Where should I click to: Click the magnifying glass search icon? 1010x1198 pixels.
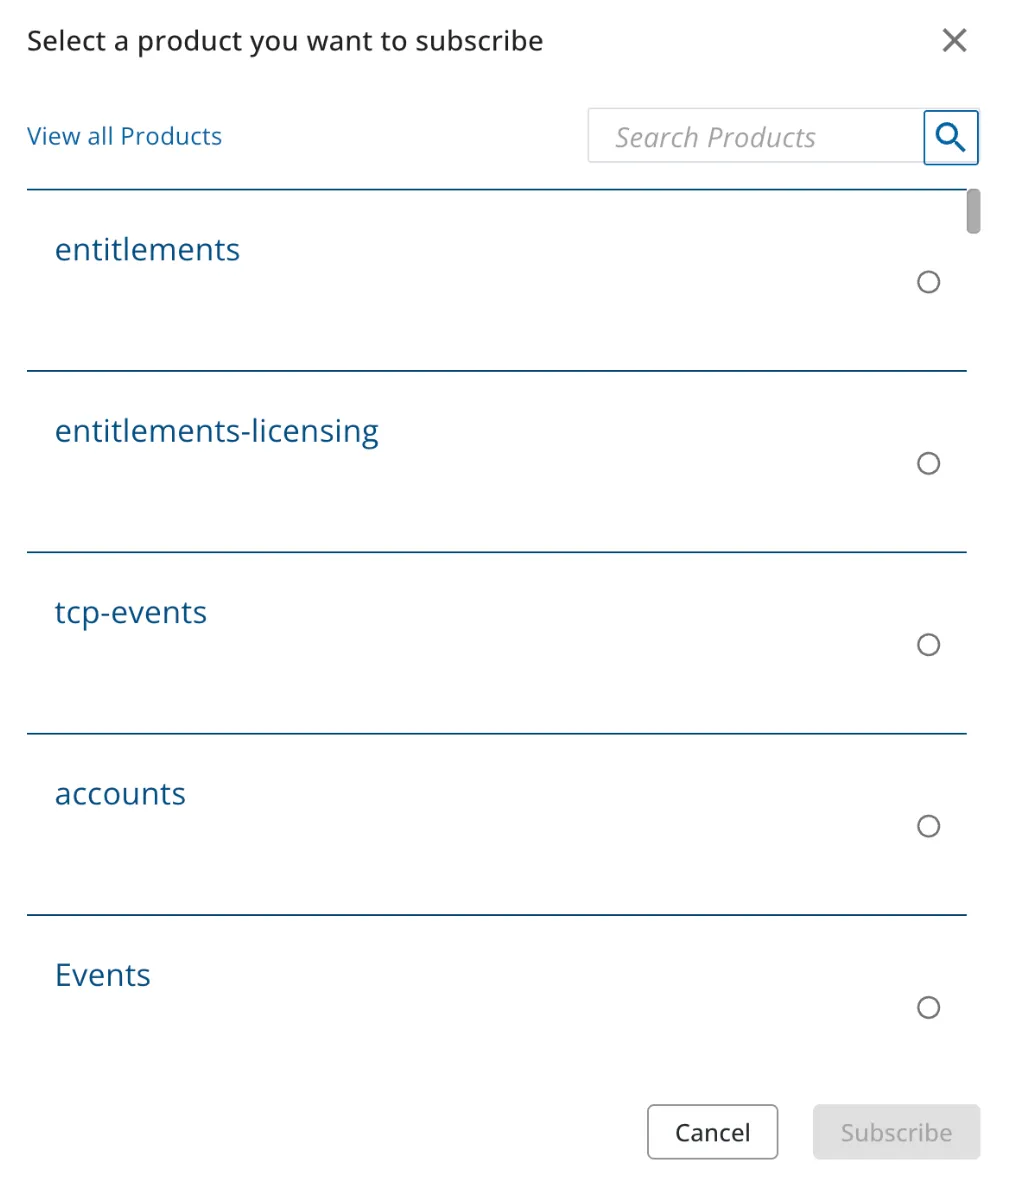[x=950, y=138]
